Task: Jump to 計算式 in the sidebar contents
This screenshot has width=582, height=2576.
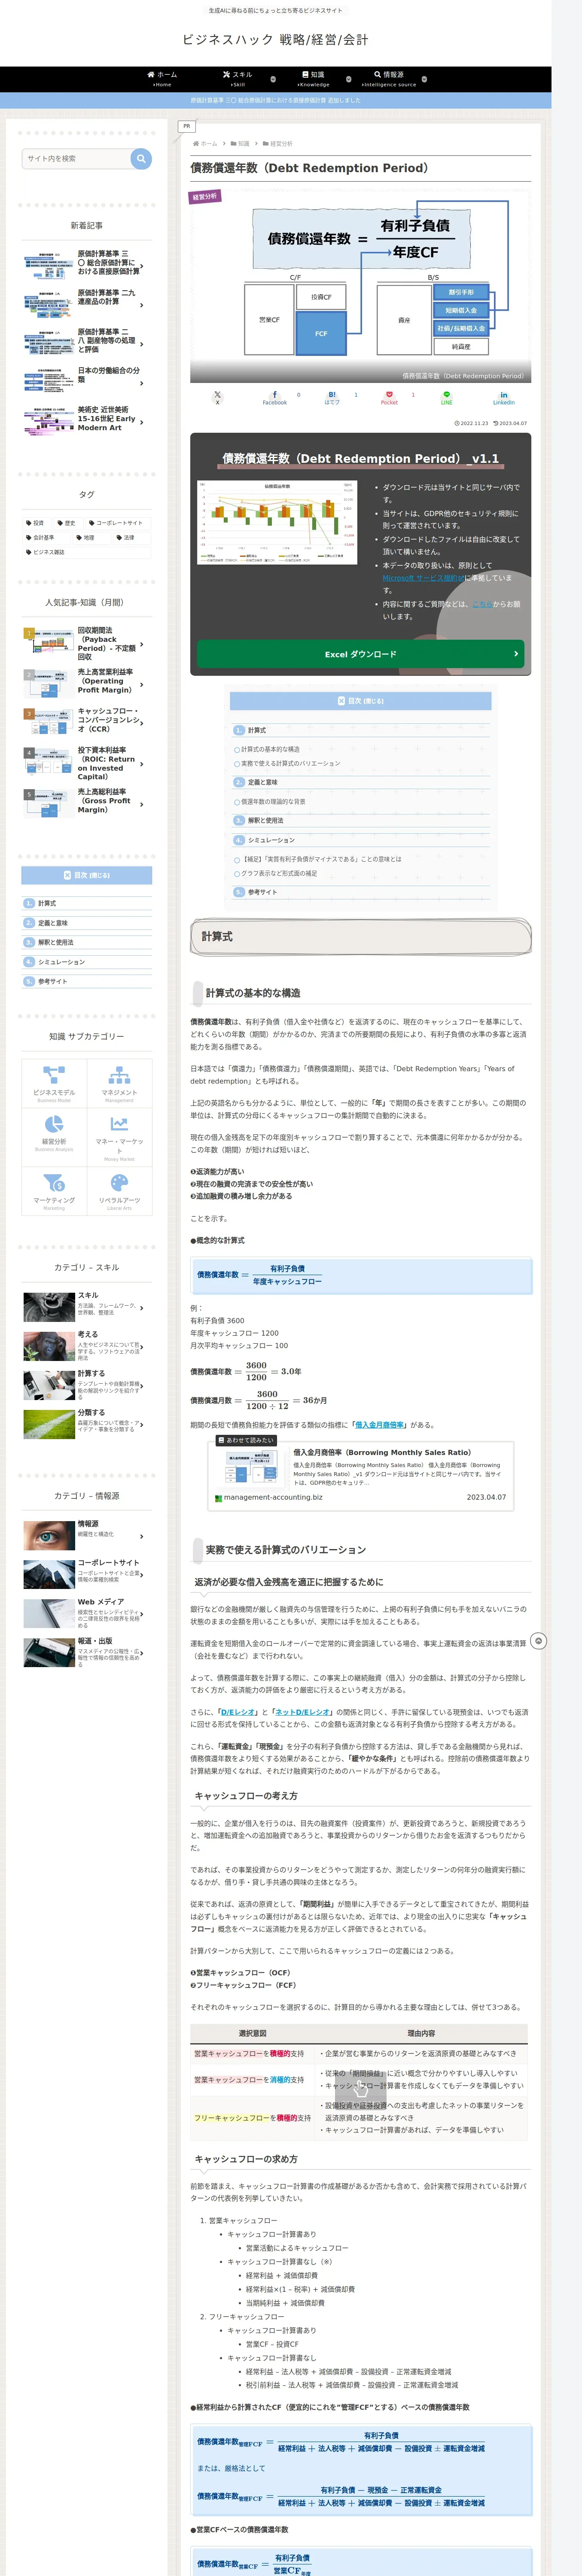Action: [87, 903]
